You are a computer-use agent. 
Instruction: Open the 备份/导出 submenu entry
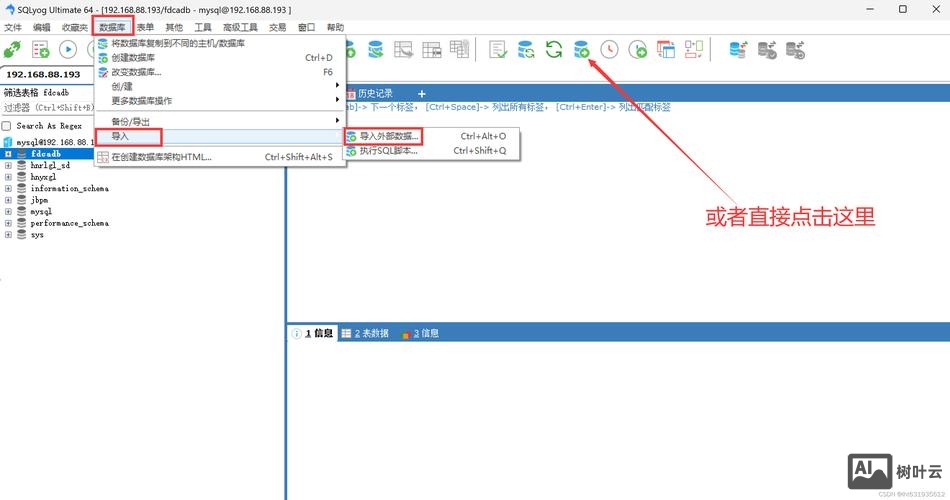point(130,121)
